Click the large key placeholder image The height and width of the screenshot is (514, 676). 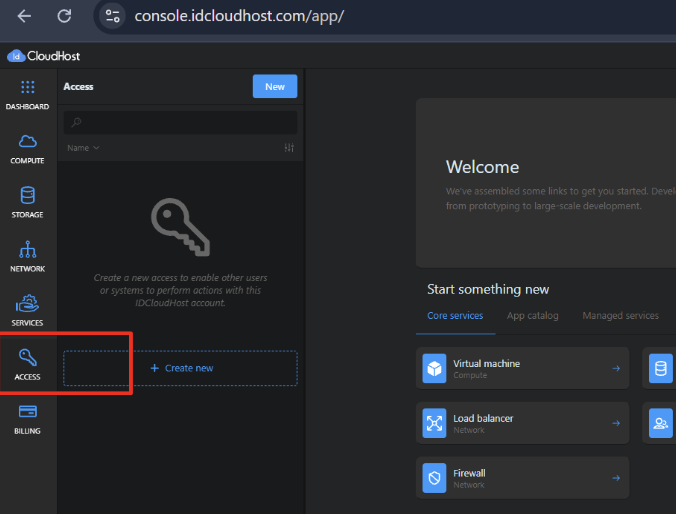tap(180, 227)
